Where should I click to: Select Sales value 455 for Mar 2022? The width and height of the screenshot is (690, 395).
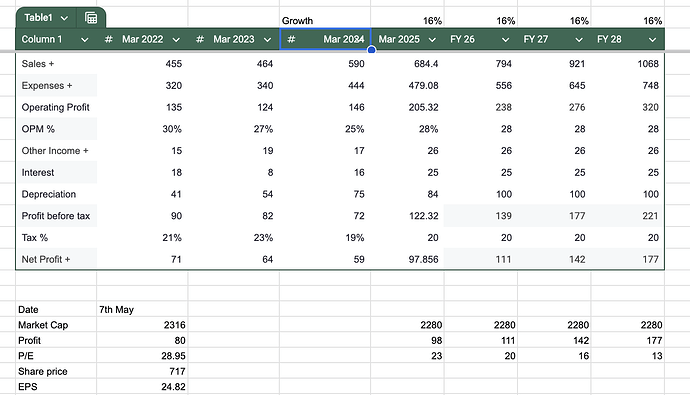tap(174, 64)
